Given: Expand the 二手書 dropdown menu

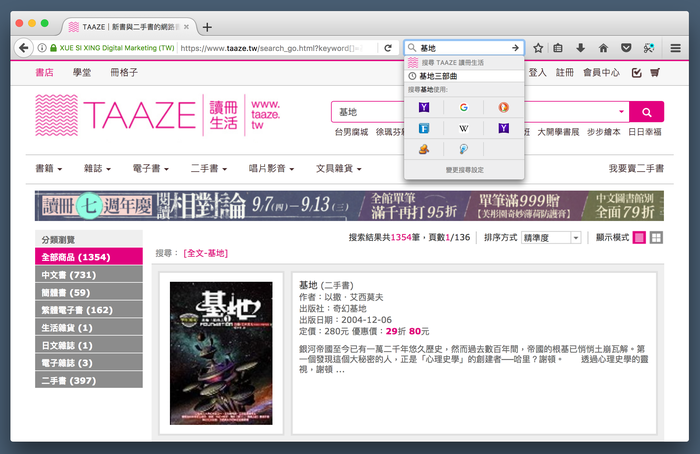Looking at the screenshot, I should point(209,169).
